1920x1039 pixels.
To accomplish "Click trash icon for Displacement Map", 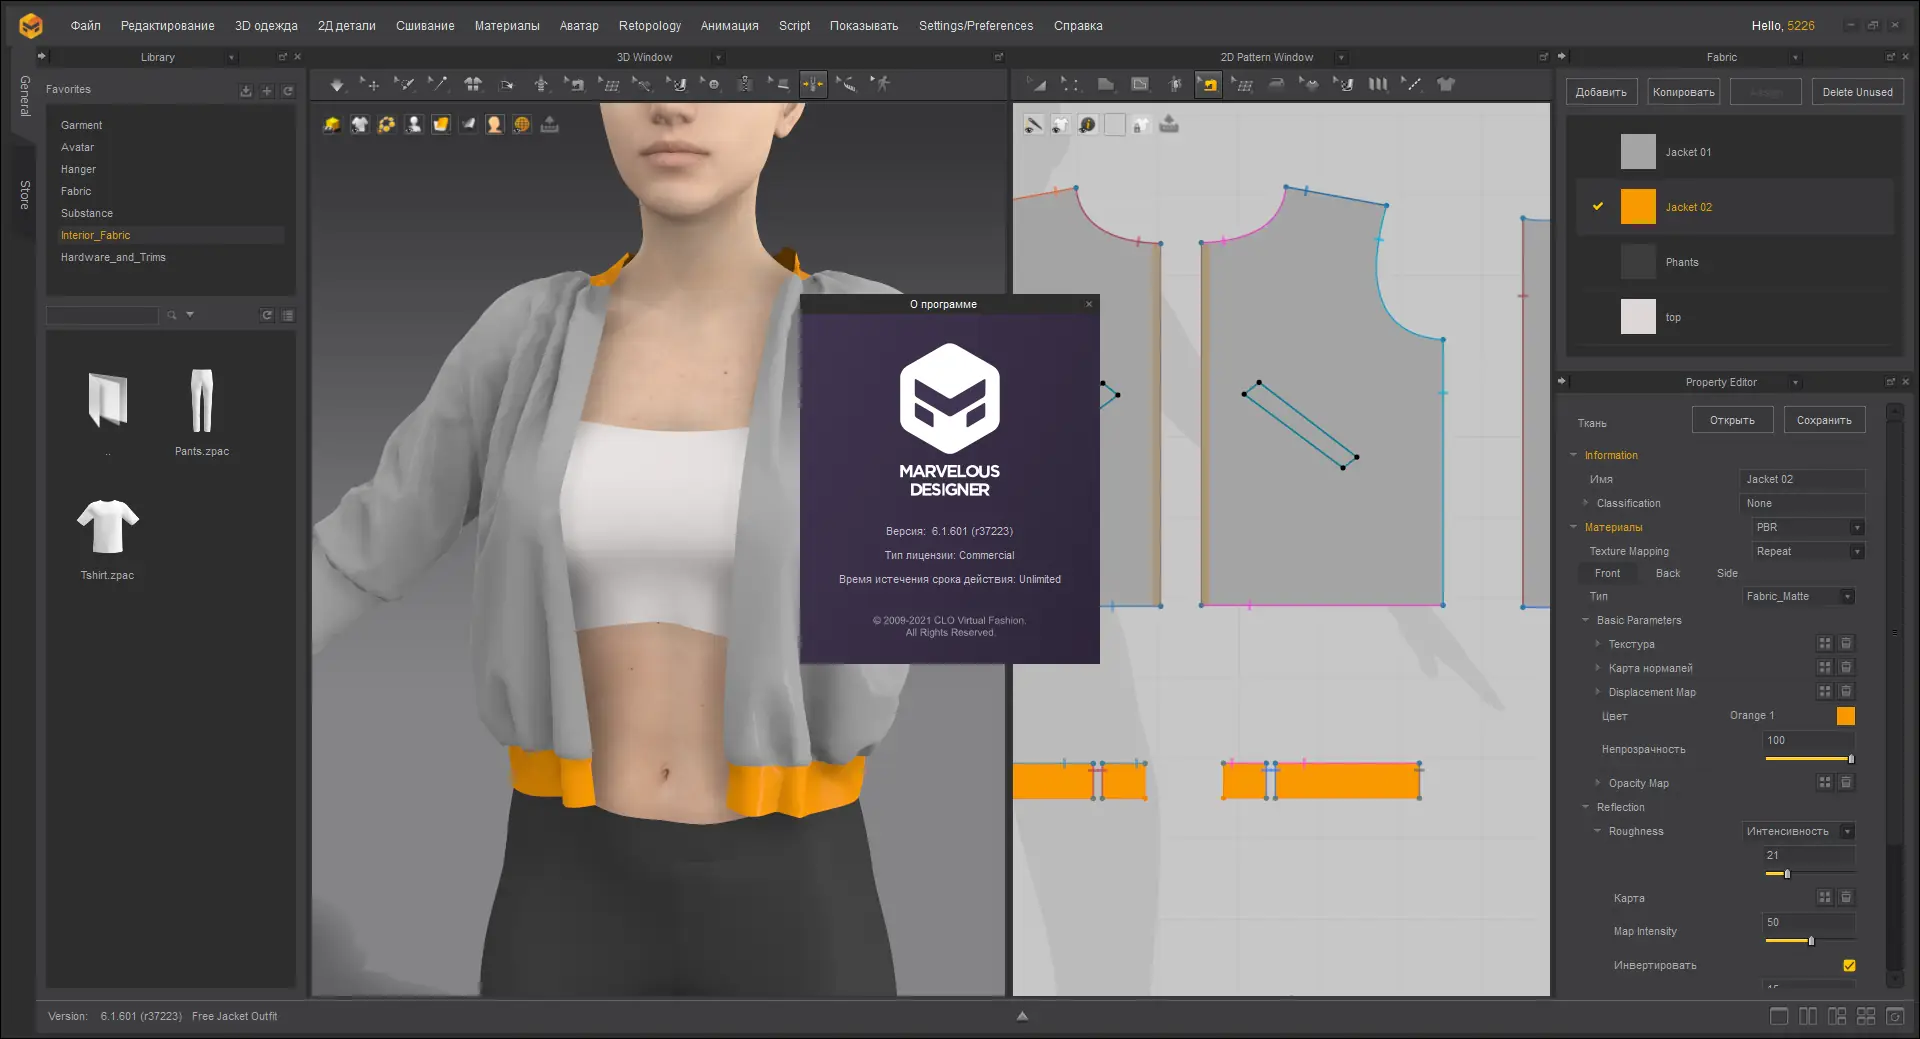I will [x=1846, y=692].
